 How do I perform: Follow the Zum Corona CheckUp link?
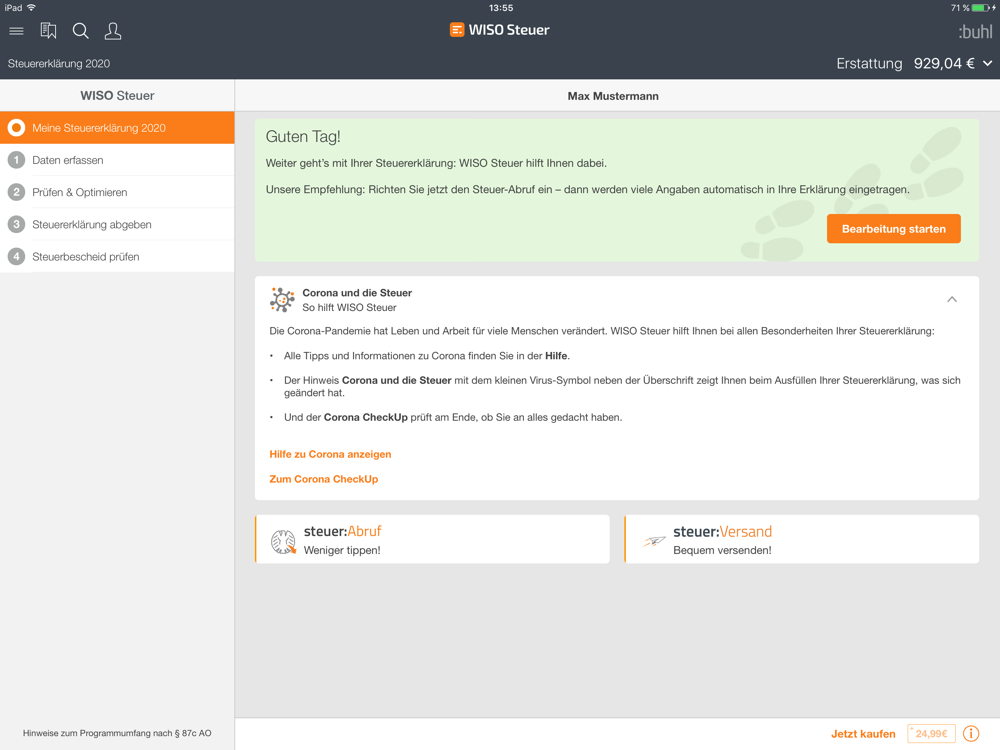[x=323, y=479]
